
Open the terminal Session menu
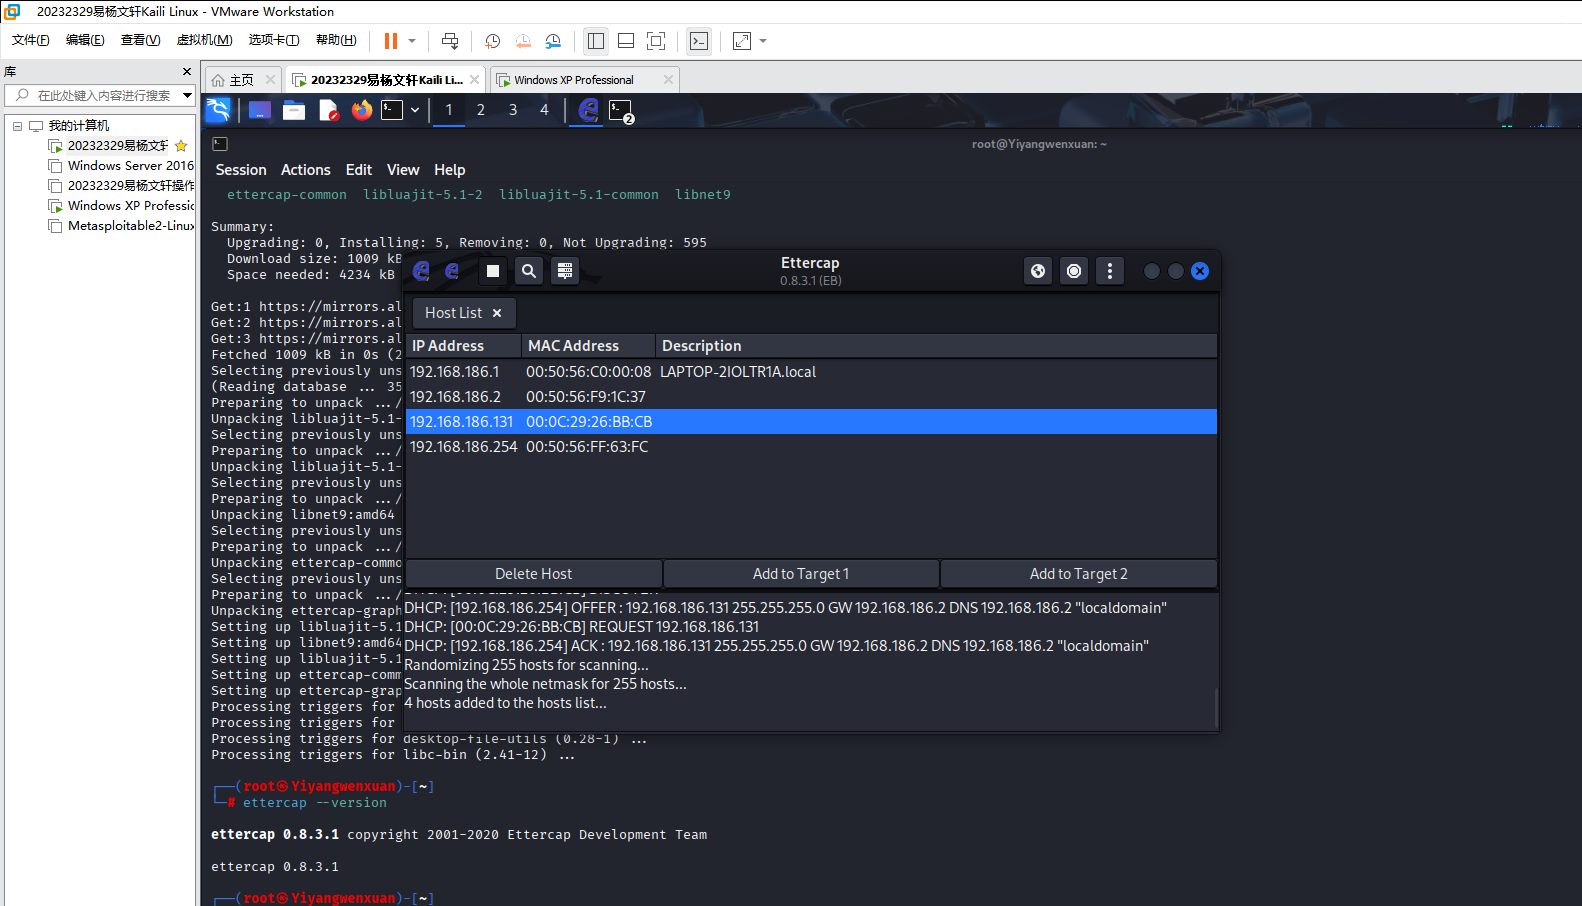241,170
